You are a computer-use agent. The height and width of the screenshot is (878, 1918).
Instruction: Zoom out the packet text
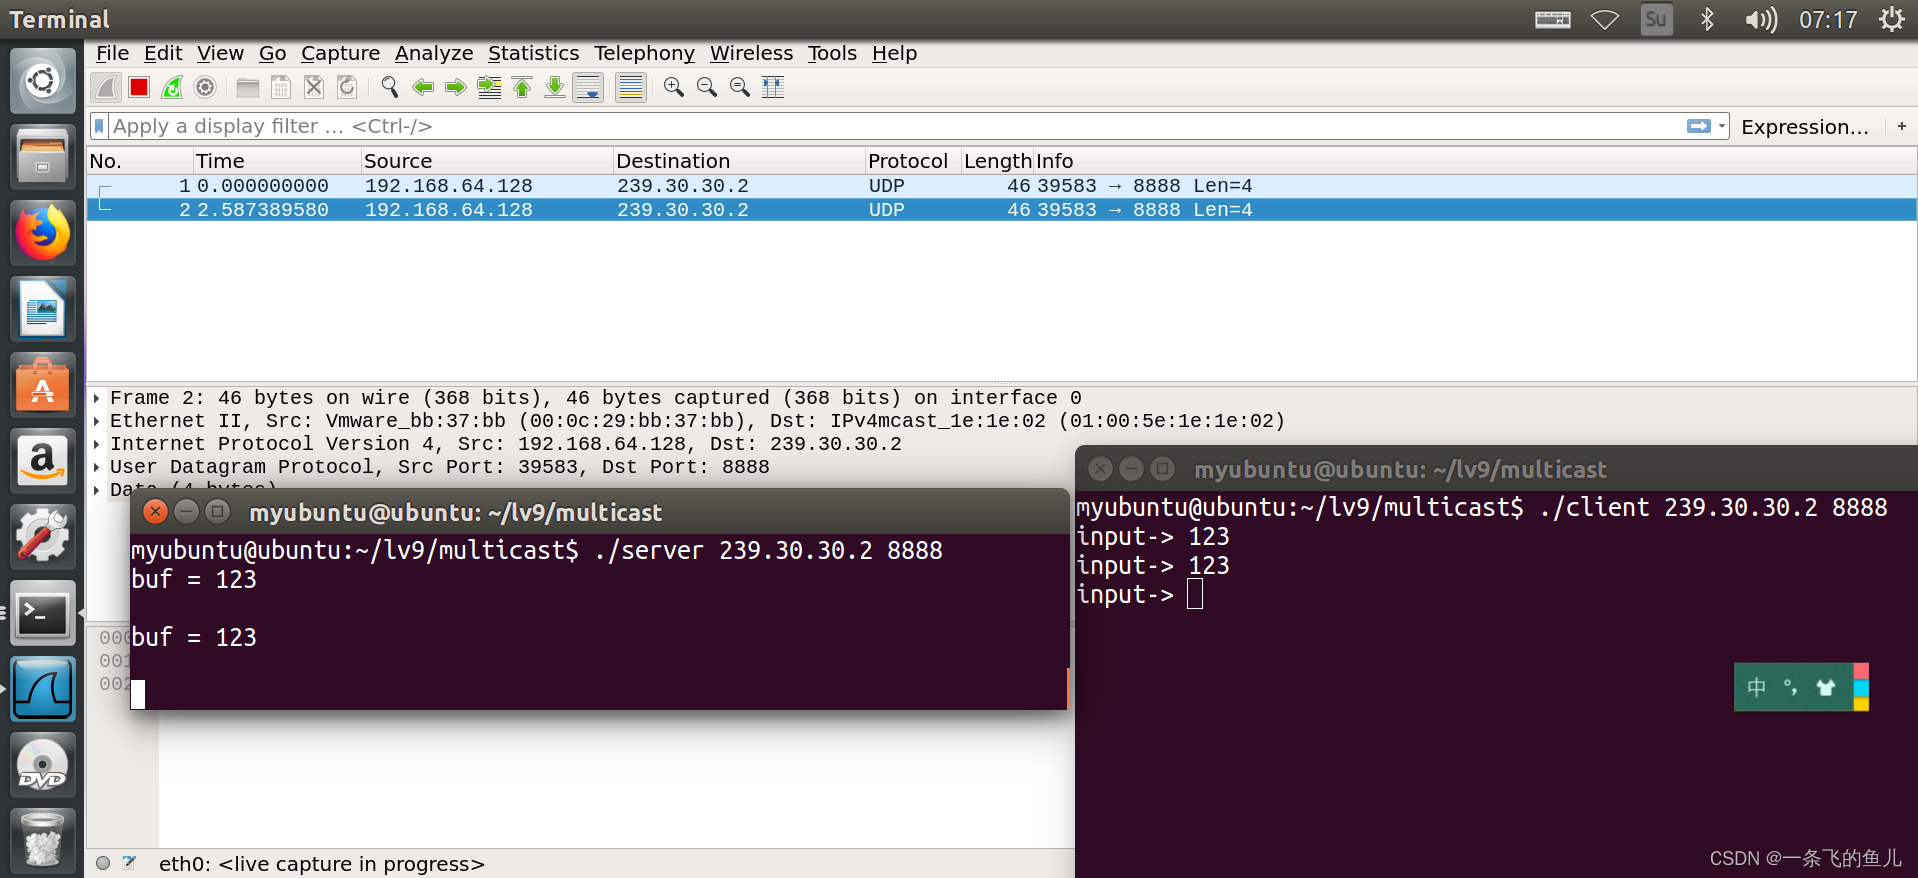point(707,88)
